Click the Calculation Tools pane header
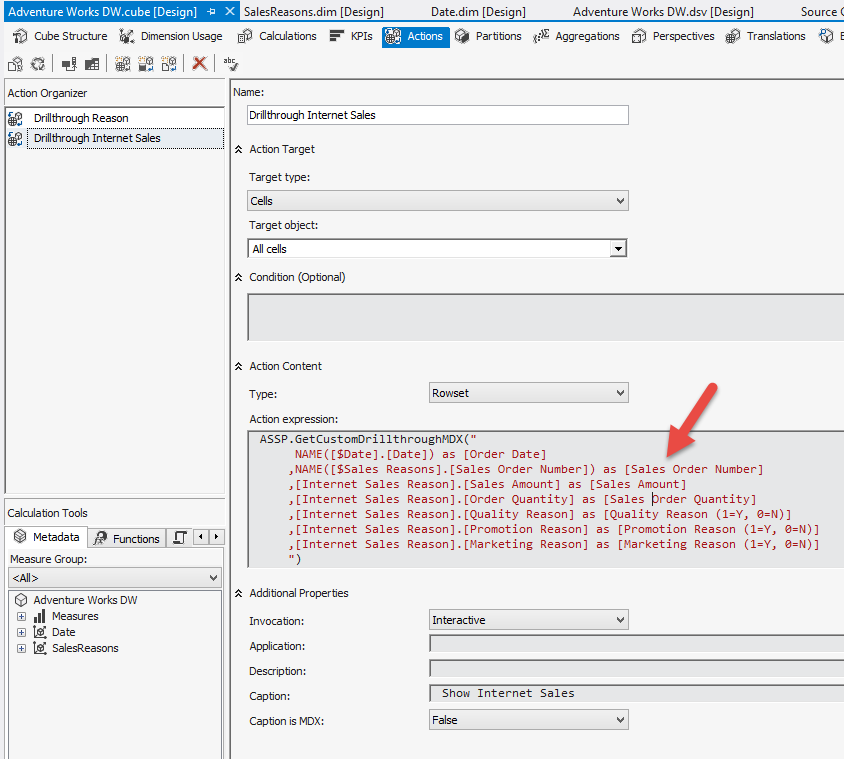844x759 pixels. pyautogui.click(x=115, y=513)
